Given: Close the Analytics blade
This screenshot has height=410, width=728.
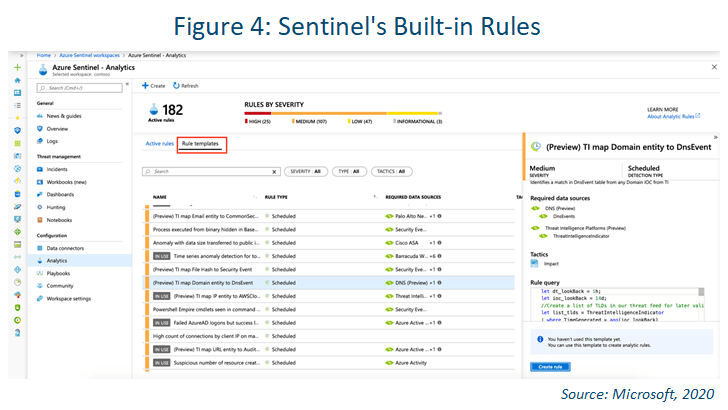Looking at the screenshot, I should click(714, 67).
